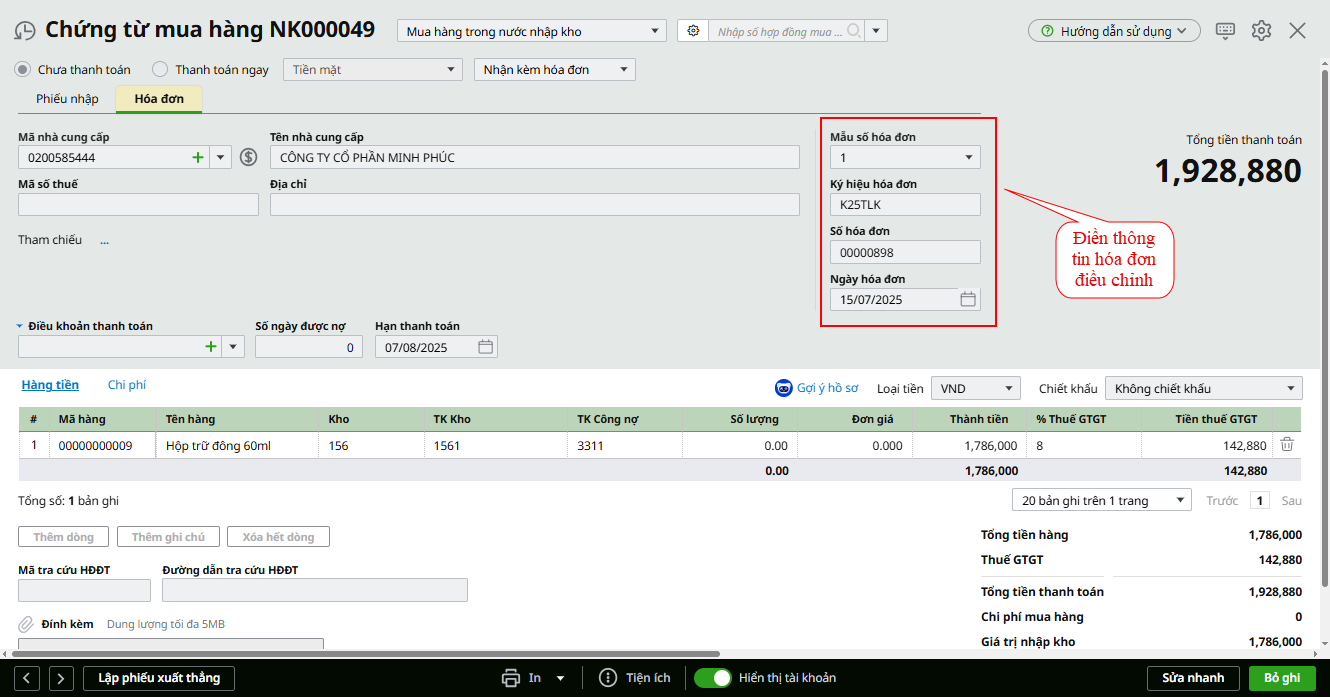This screenshot has height=697, width=1330.
Task: Expand the Chiết khấu dropdown
Action: 1203,388
